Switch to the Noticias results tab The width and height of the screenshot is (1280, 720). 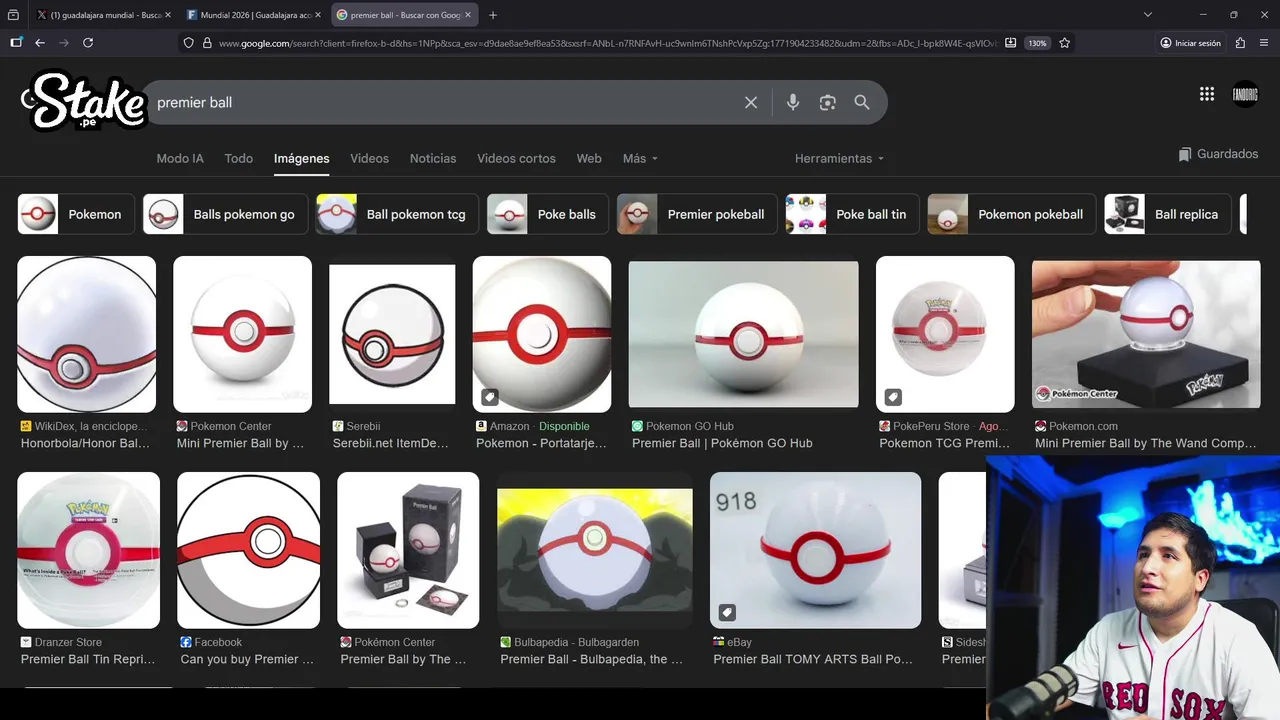[433, 158]
